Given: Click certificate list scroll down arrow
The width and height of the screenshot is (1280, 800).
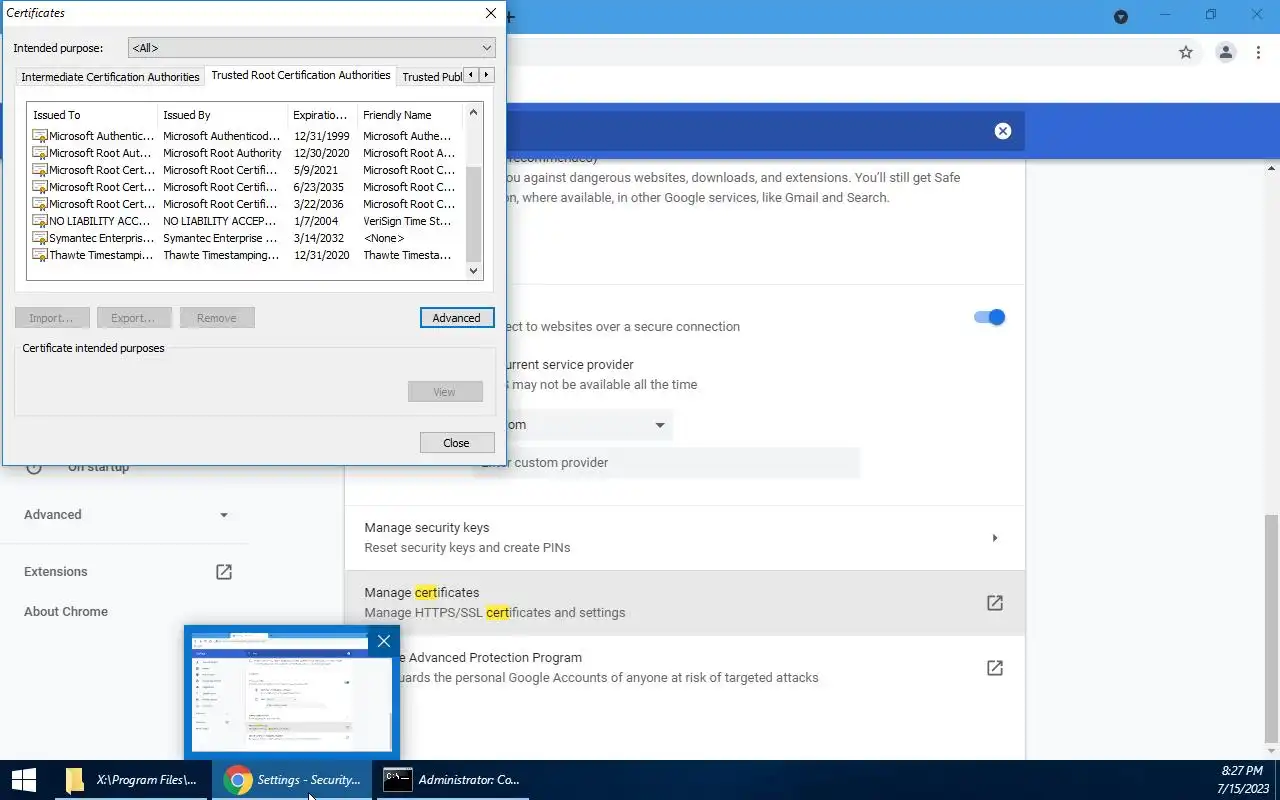Looking at the screenshot, I should (x=474, y=270).
